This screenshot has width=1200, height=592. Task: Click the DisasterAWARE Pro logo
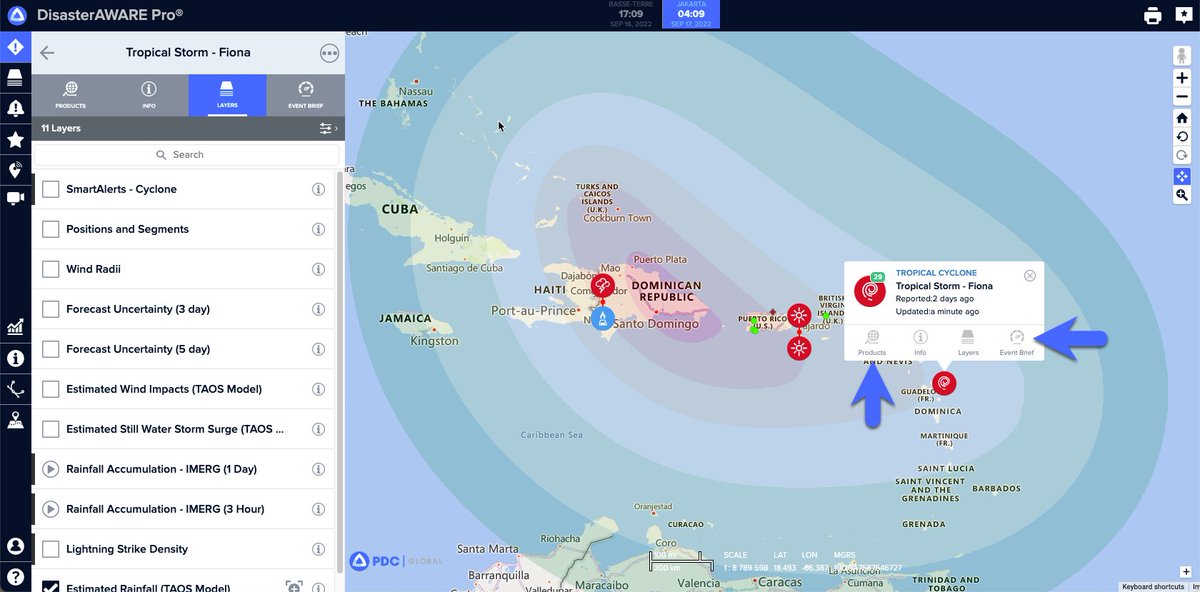click(15, 15)
